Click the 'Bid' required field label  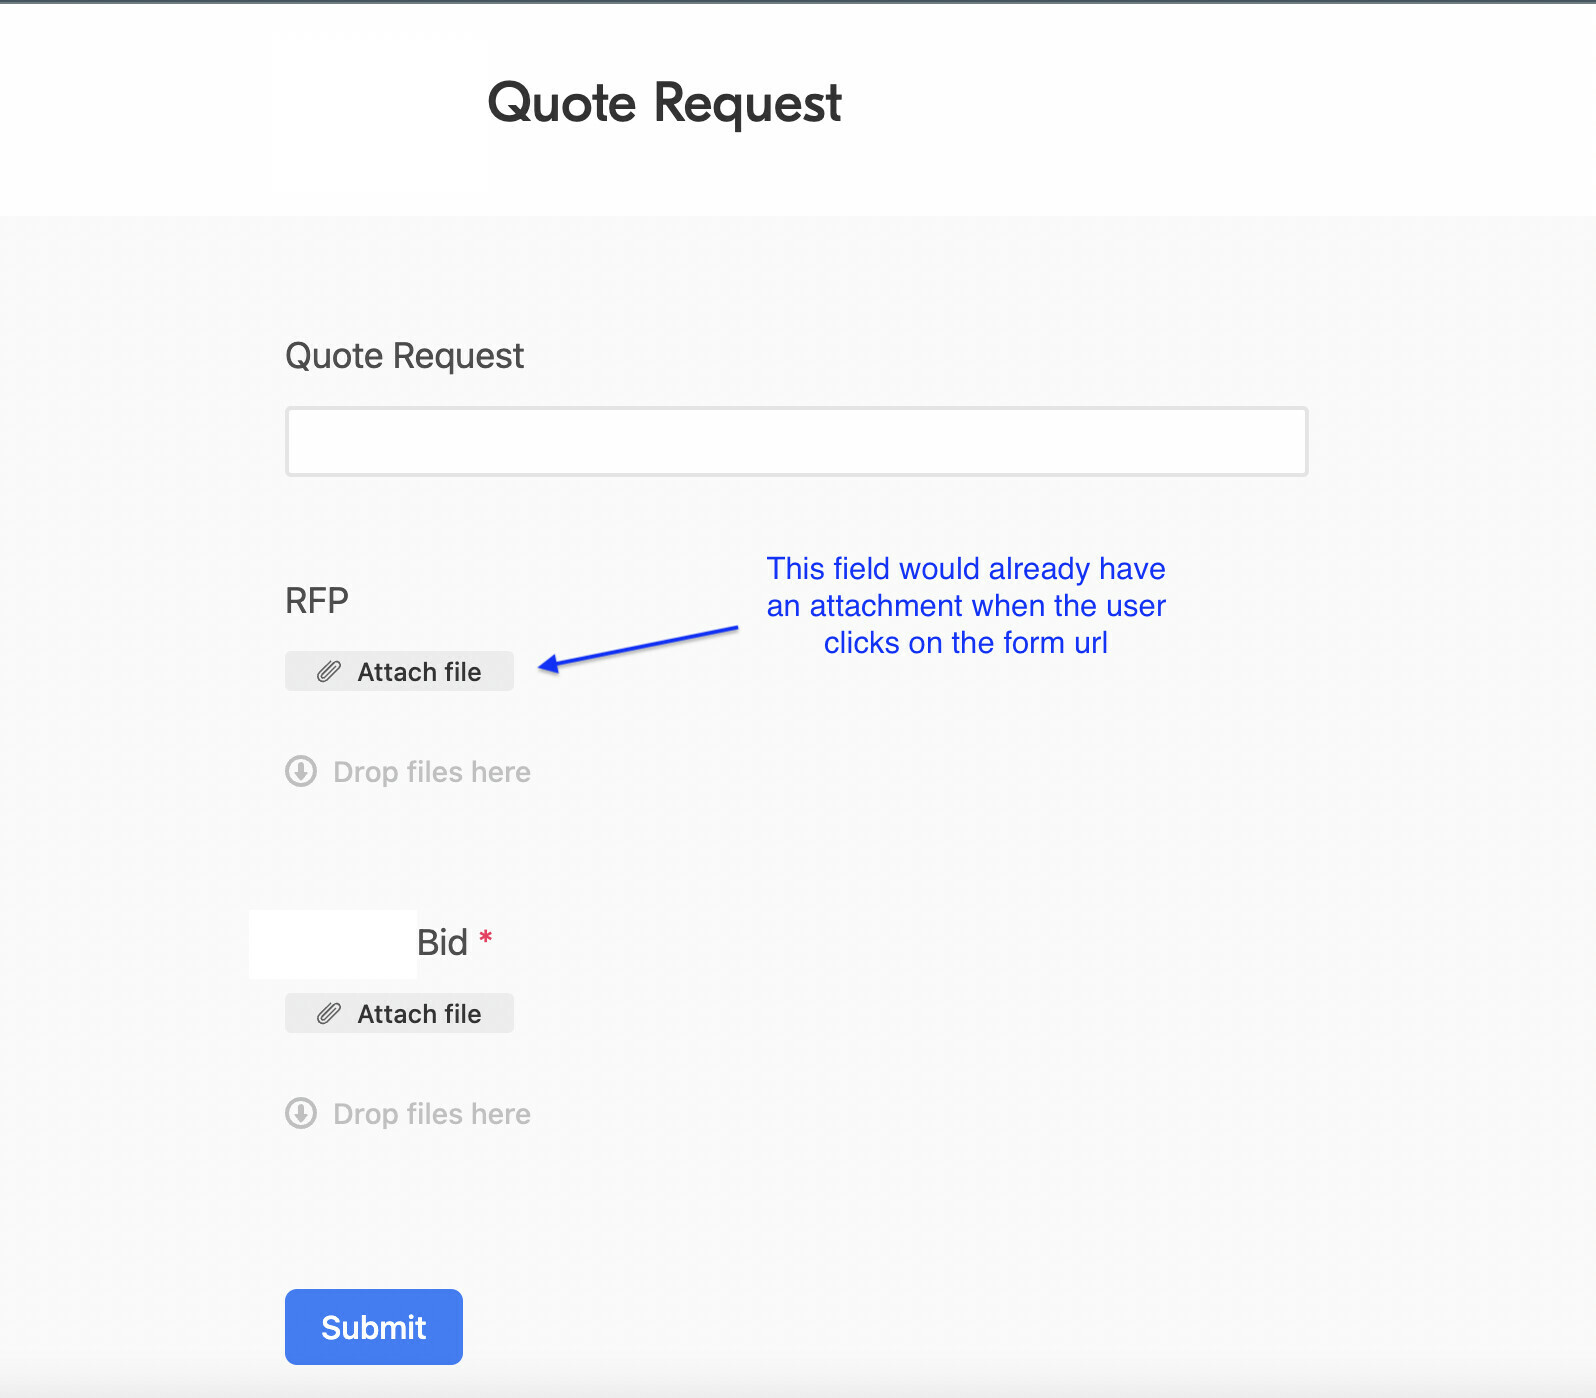[442, 943]
